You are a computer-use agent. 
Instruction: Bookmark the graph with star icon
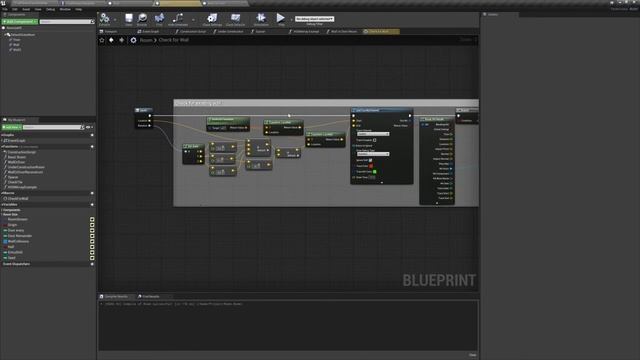click(102, 40)
